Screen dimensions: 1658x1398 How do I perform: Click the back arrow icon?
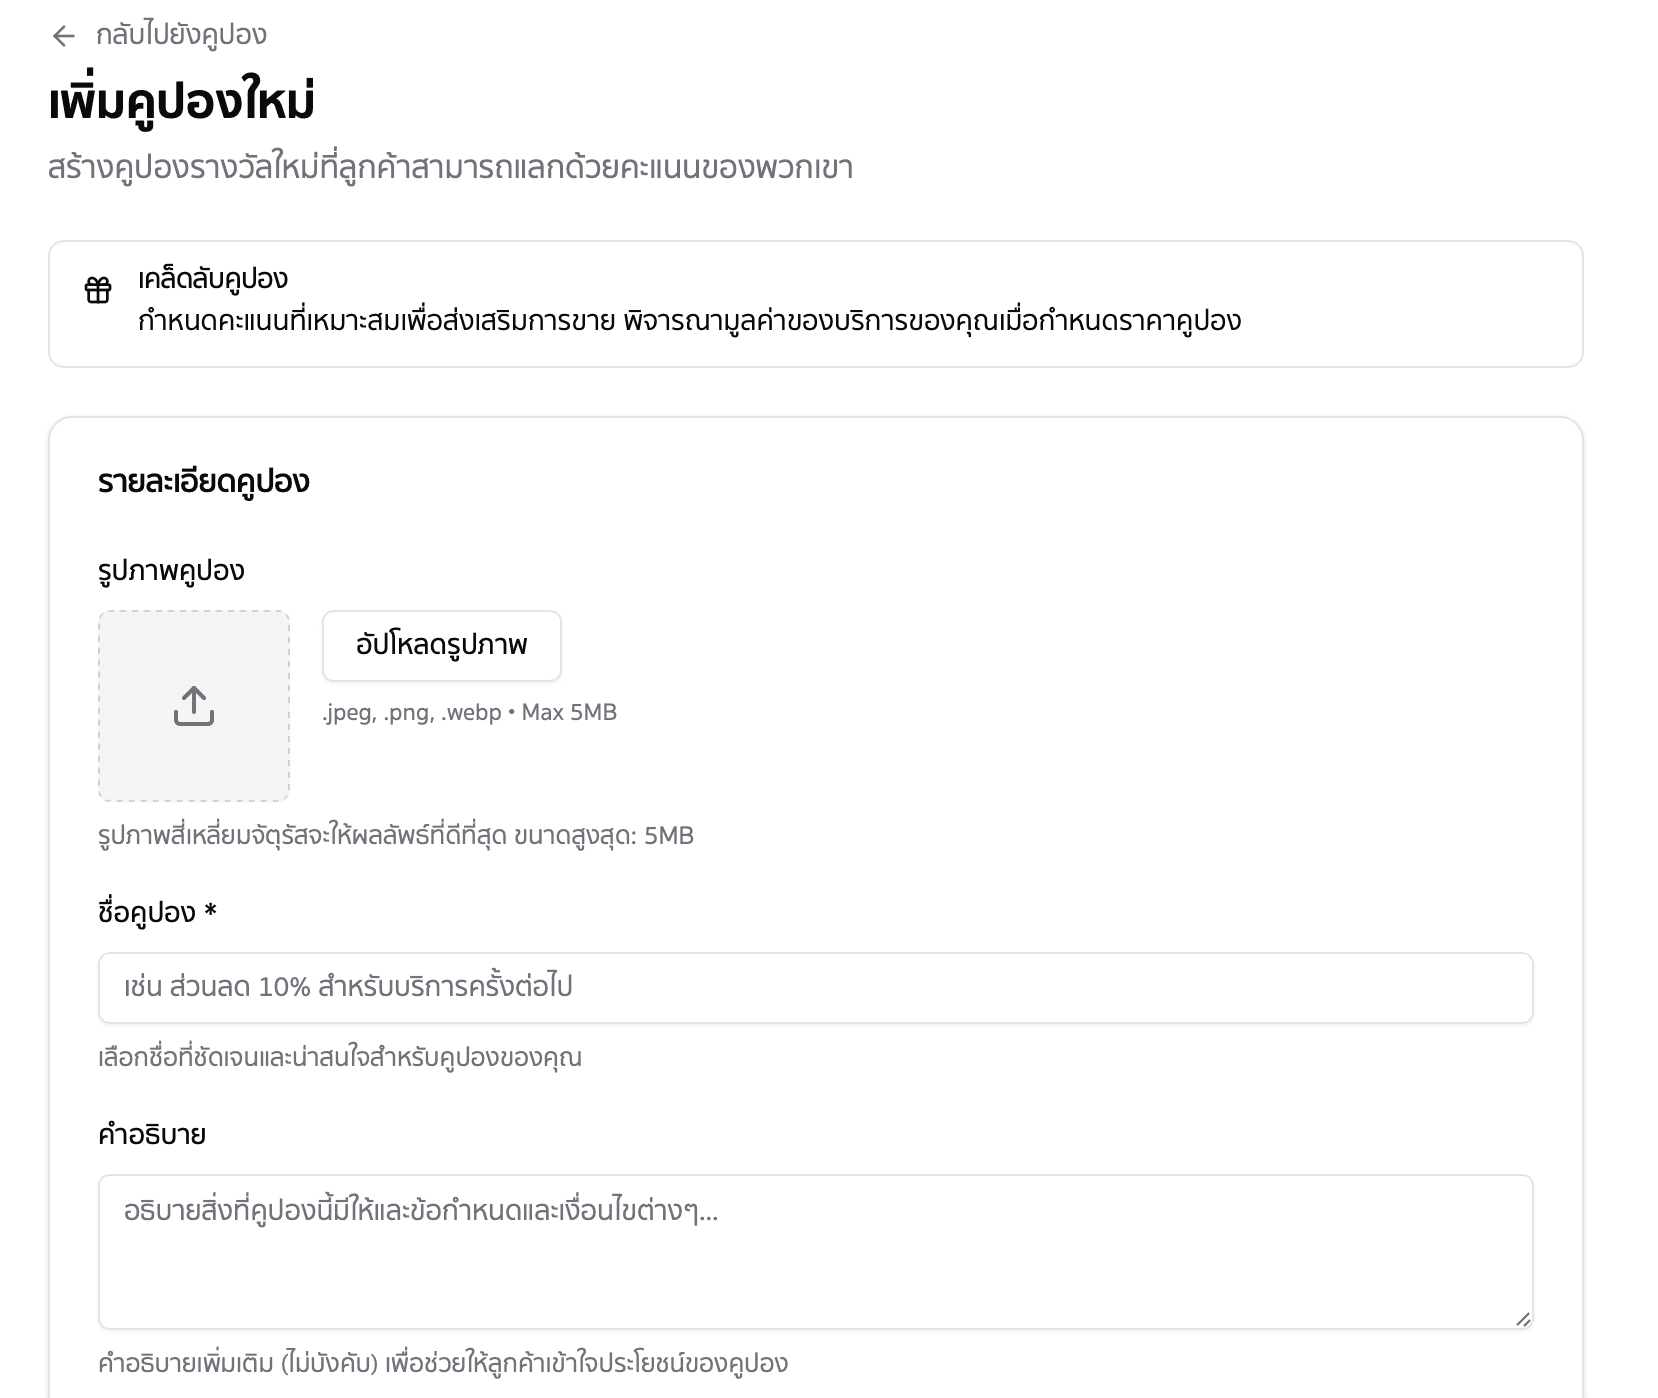[63, 36]
